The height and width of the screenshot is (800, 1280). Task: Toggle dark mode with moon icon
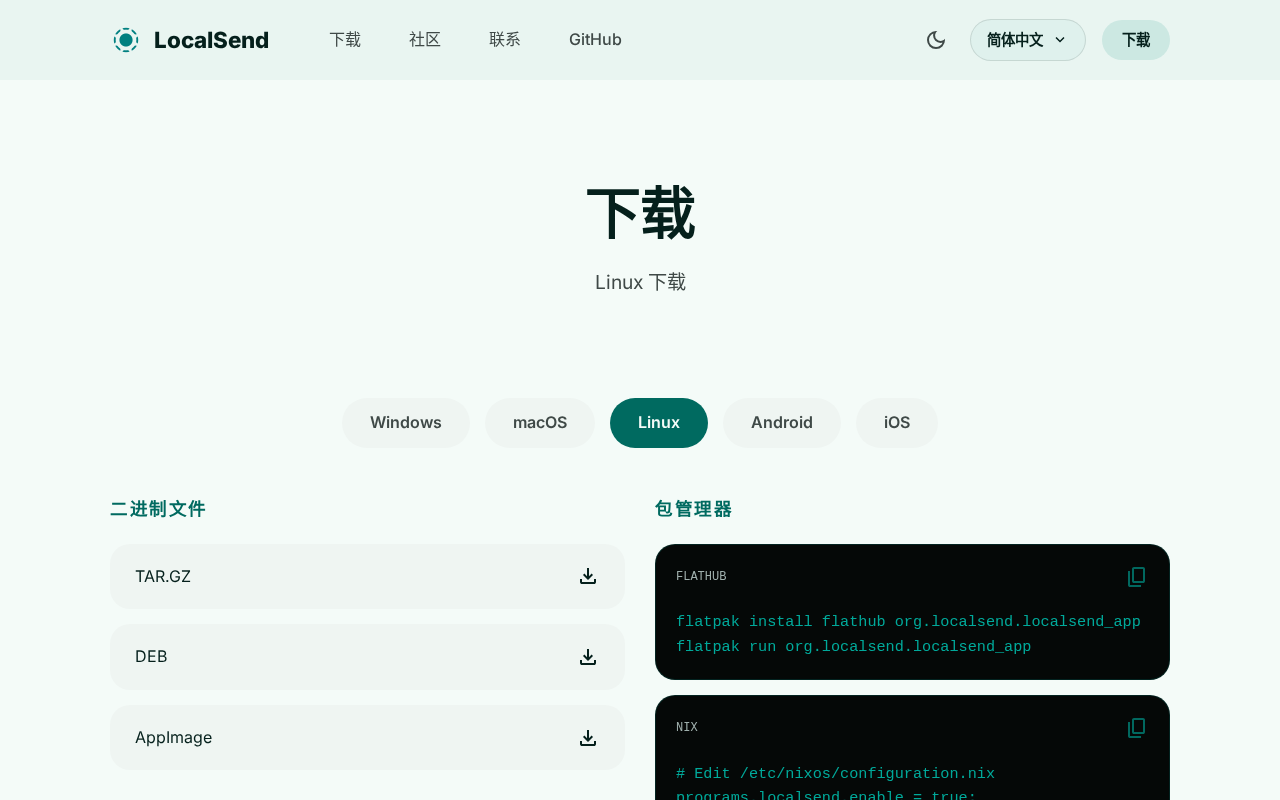coord(936,40)
